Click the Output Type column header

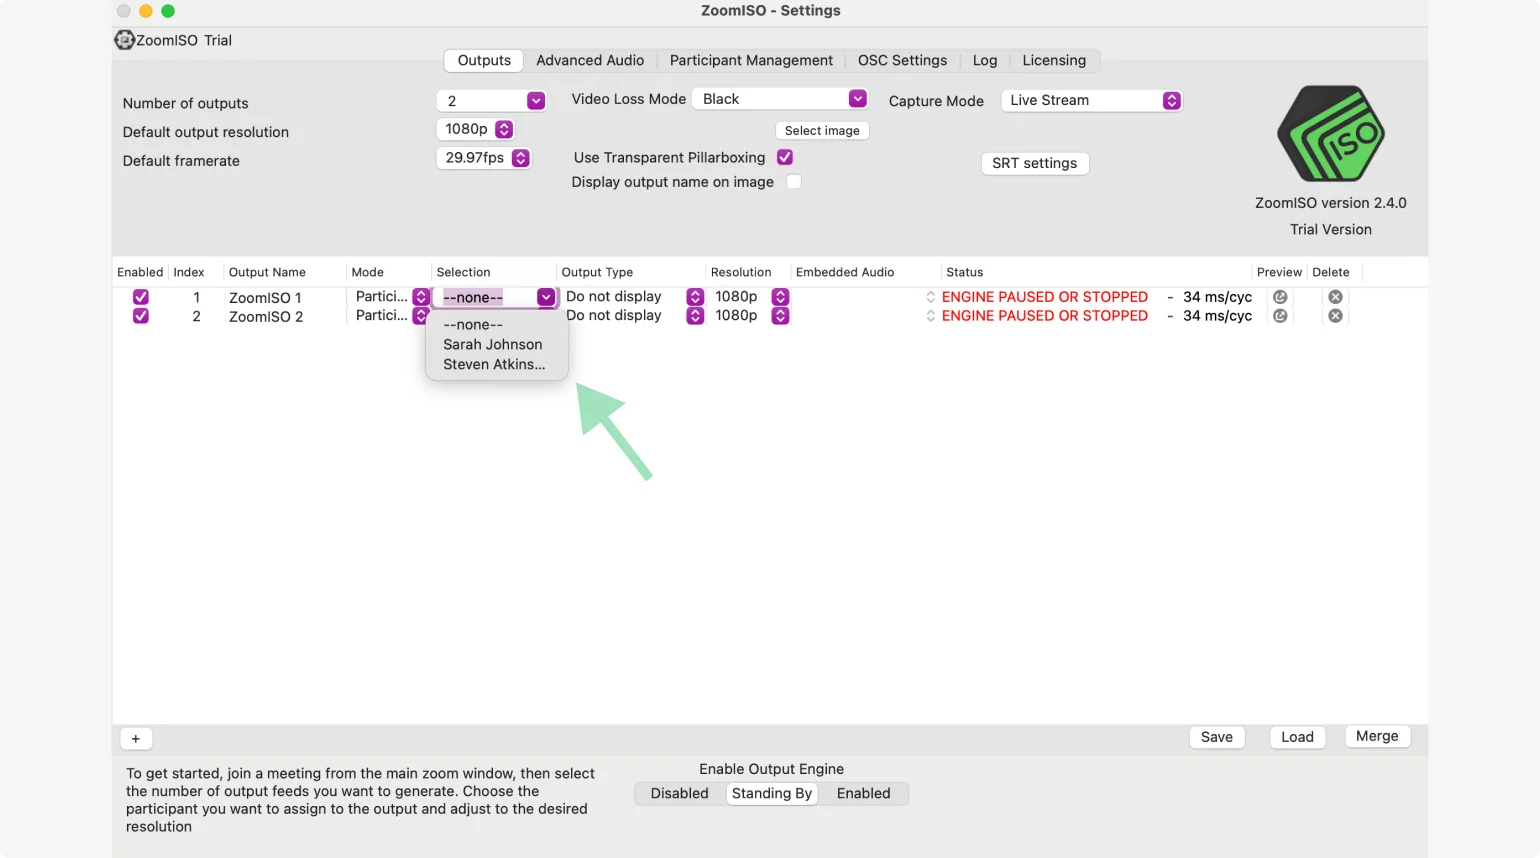pos(597,272)
